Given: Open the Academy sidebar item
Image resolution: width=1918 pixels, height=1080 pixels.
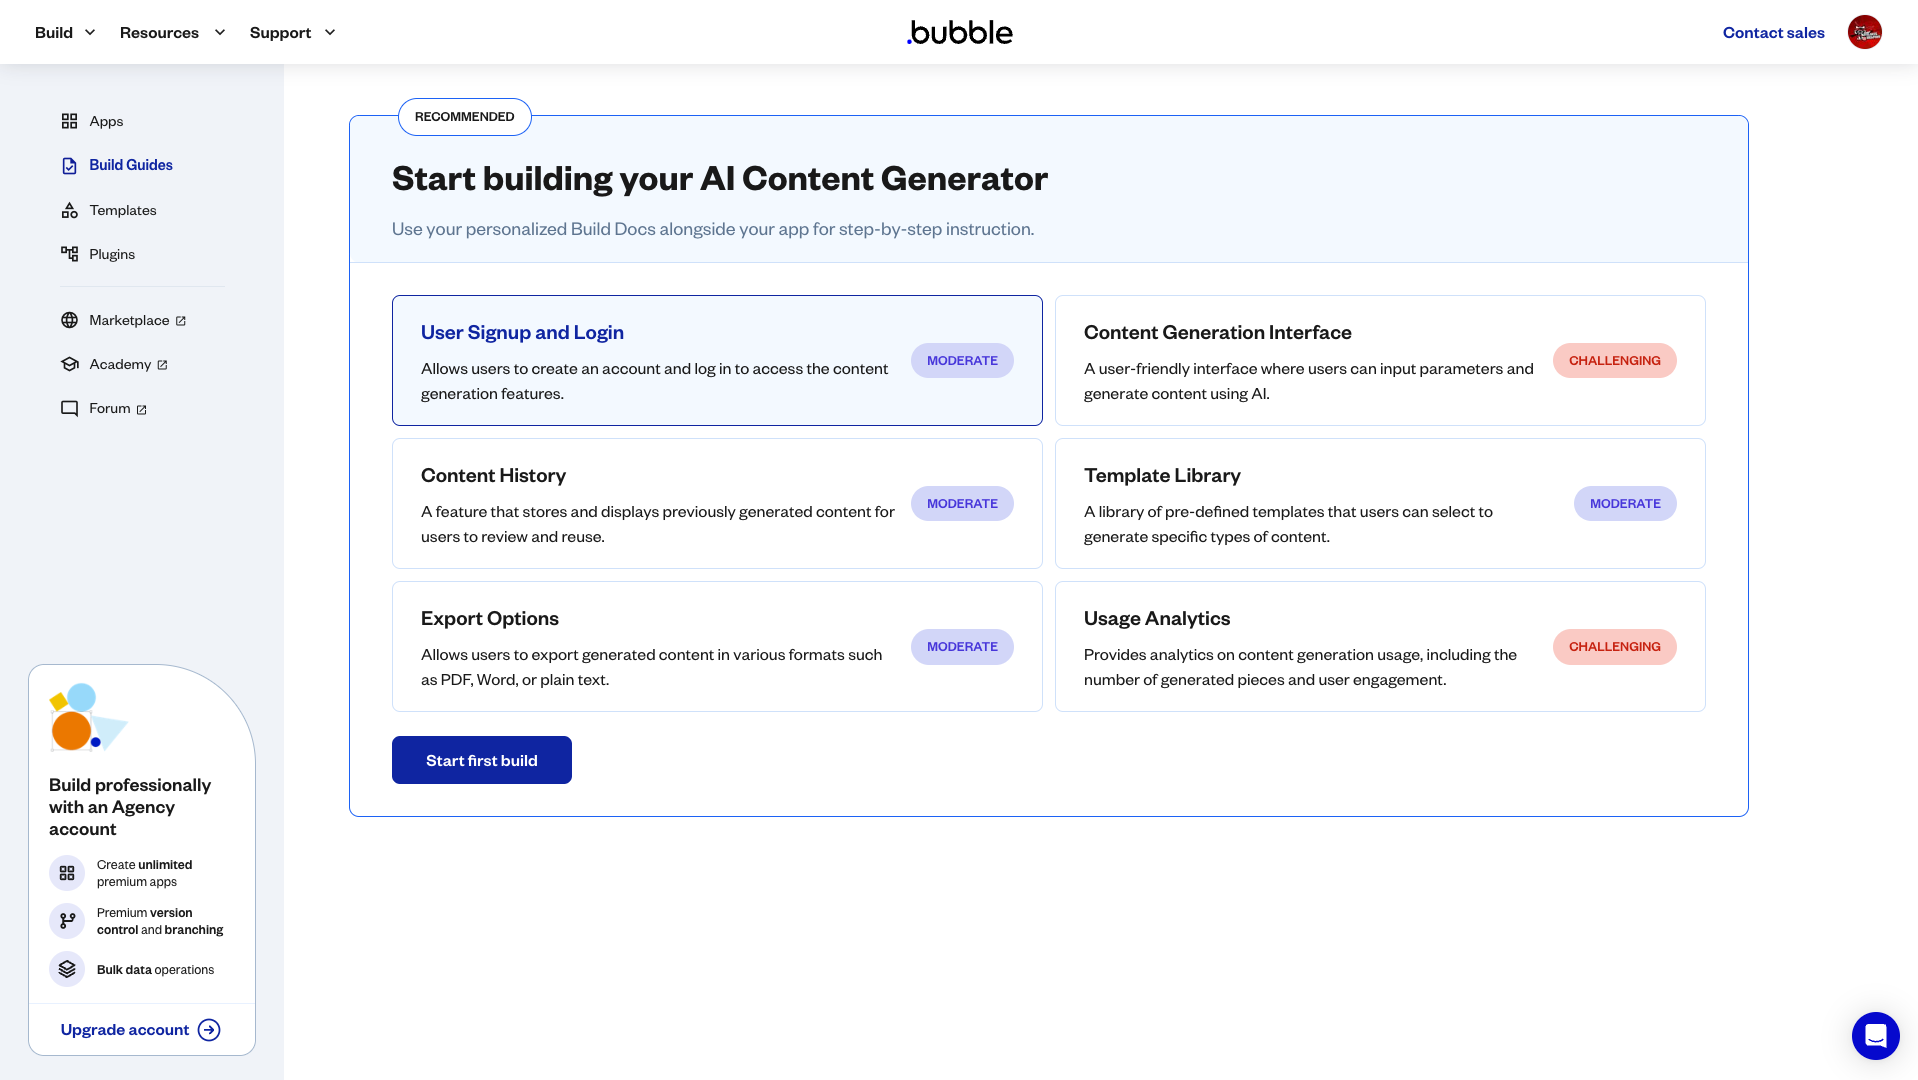Looking at the screenshot, I should 120,364.
